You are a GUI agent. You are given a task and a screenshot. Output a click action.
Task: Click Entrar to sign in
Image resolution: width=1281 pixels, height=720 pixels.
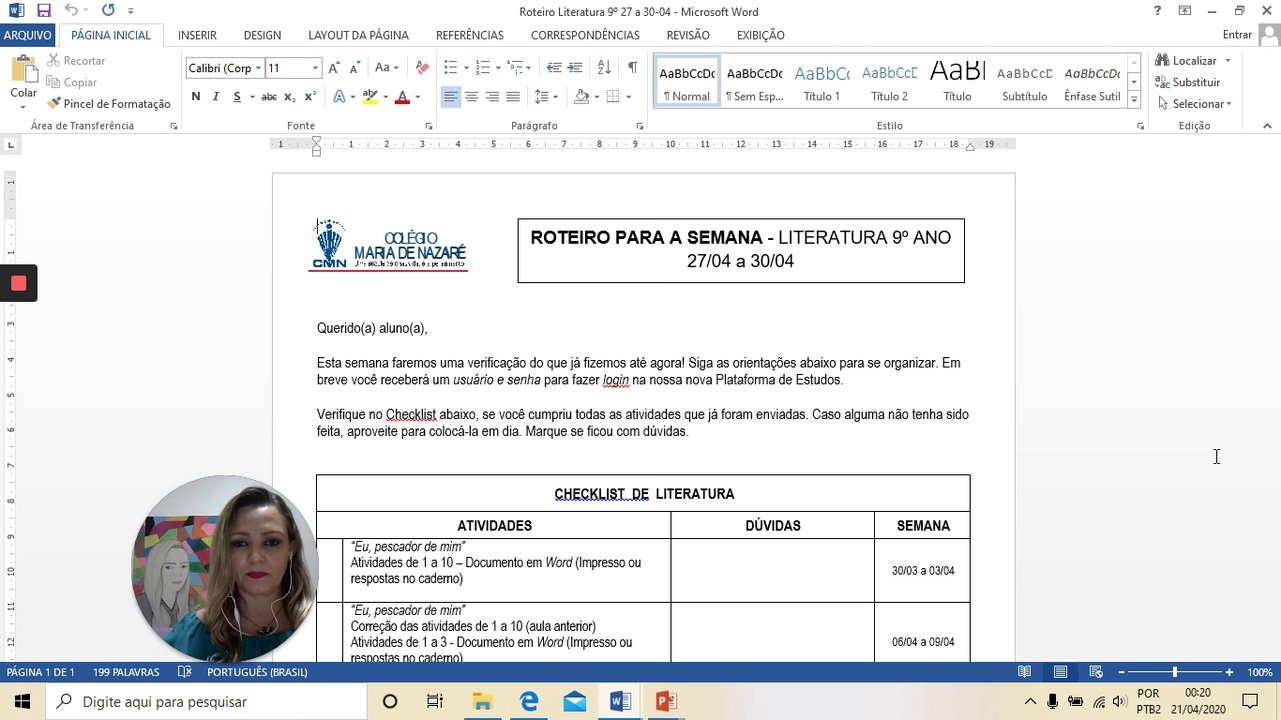[1237, 35]
